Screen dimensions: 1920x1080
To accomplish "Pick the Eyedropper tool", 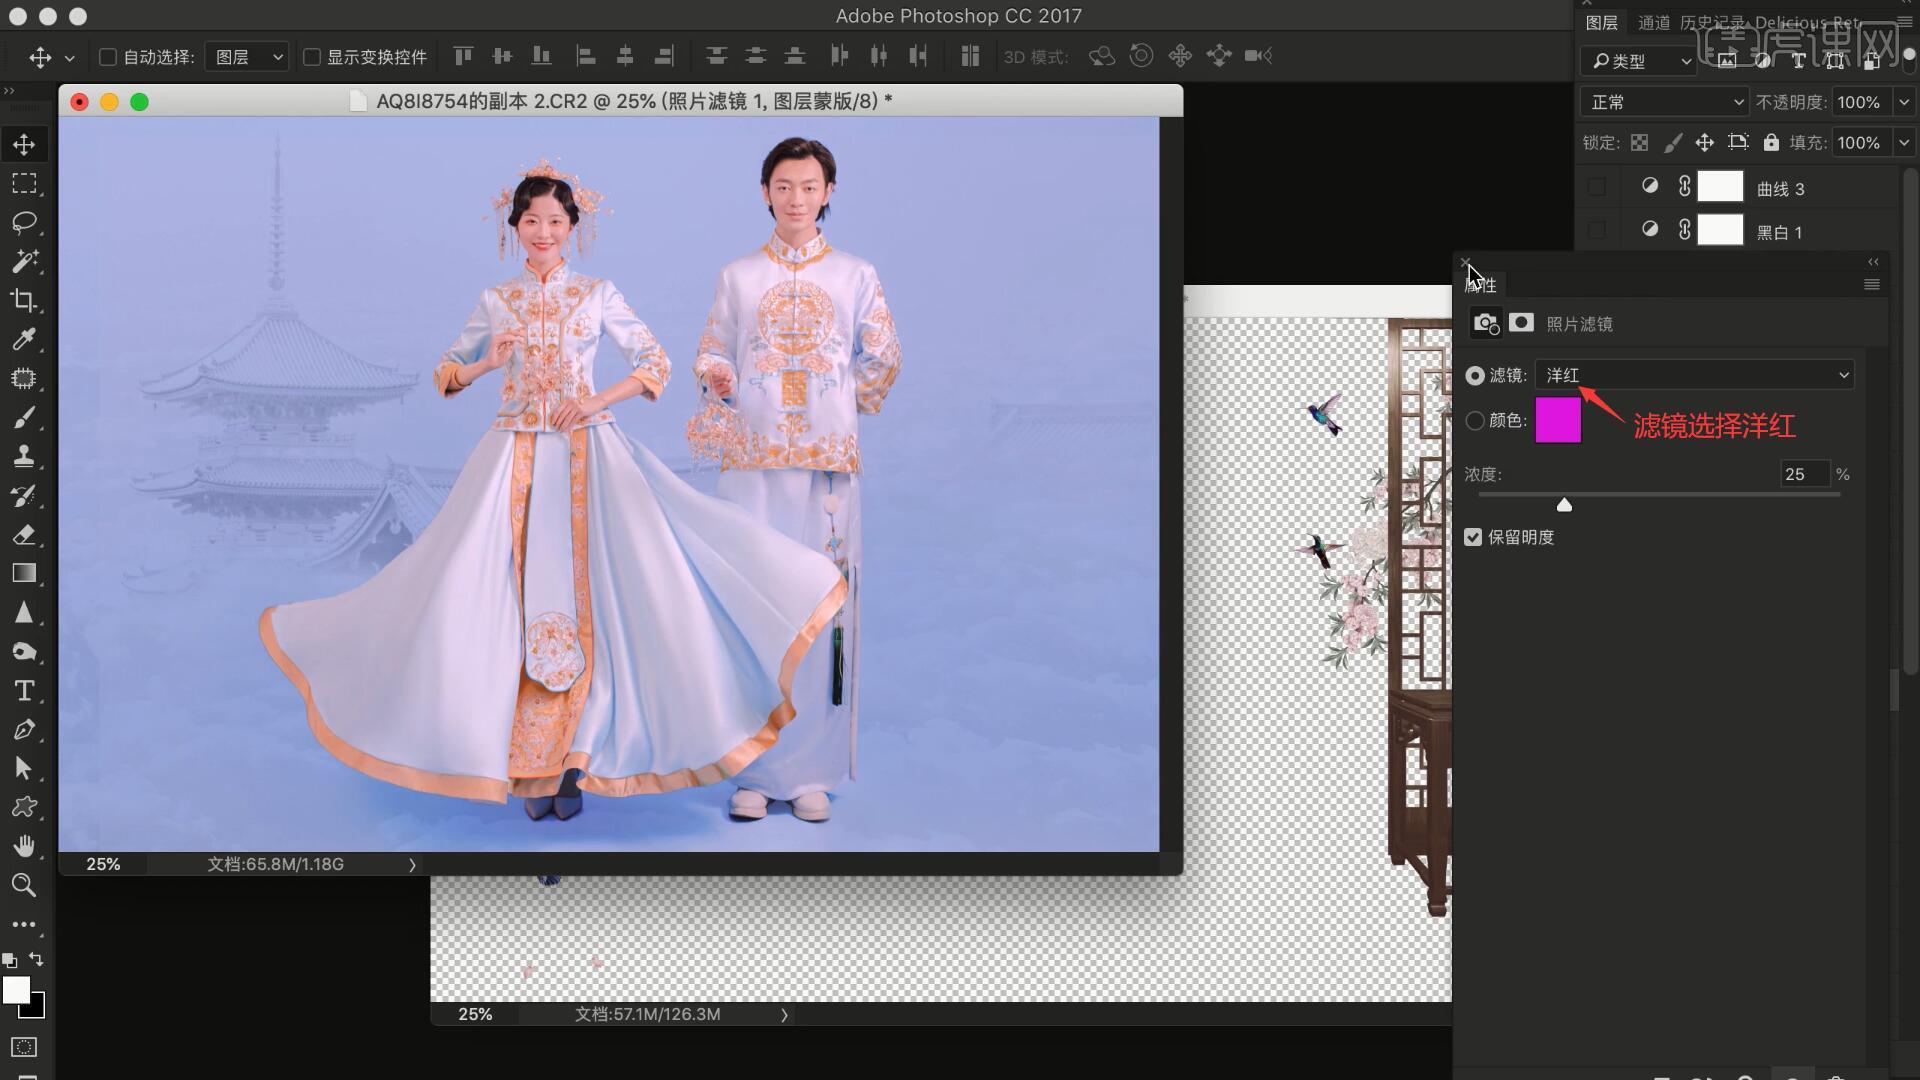I will coord(24,340).
